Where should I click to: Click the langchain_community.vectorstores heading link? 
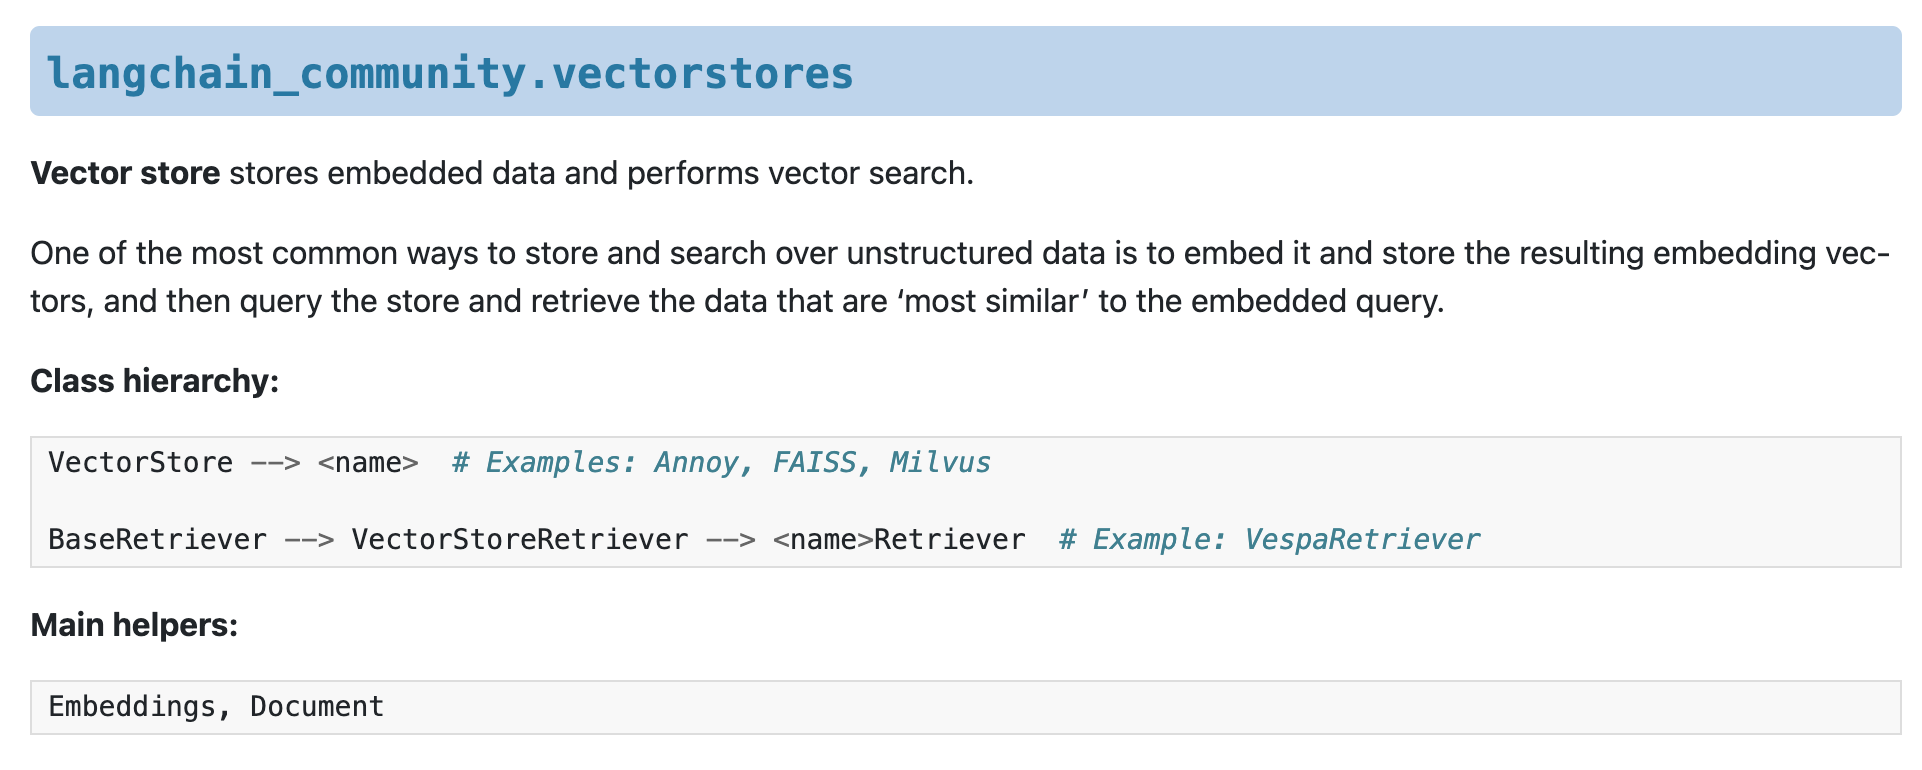[x=450, y=73]
